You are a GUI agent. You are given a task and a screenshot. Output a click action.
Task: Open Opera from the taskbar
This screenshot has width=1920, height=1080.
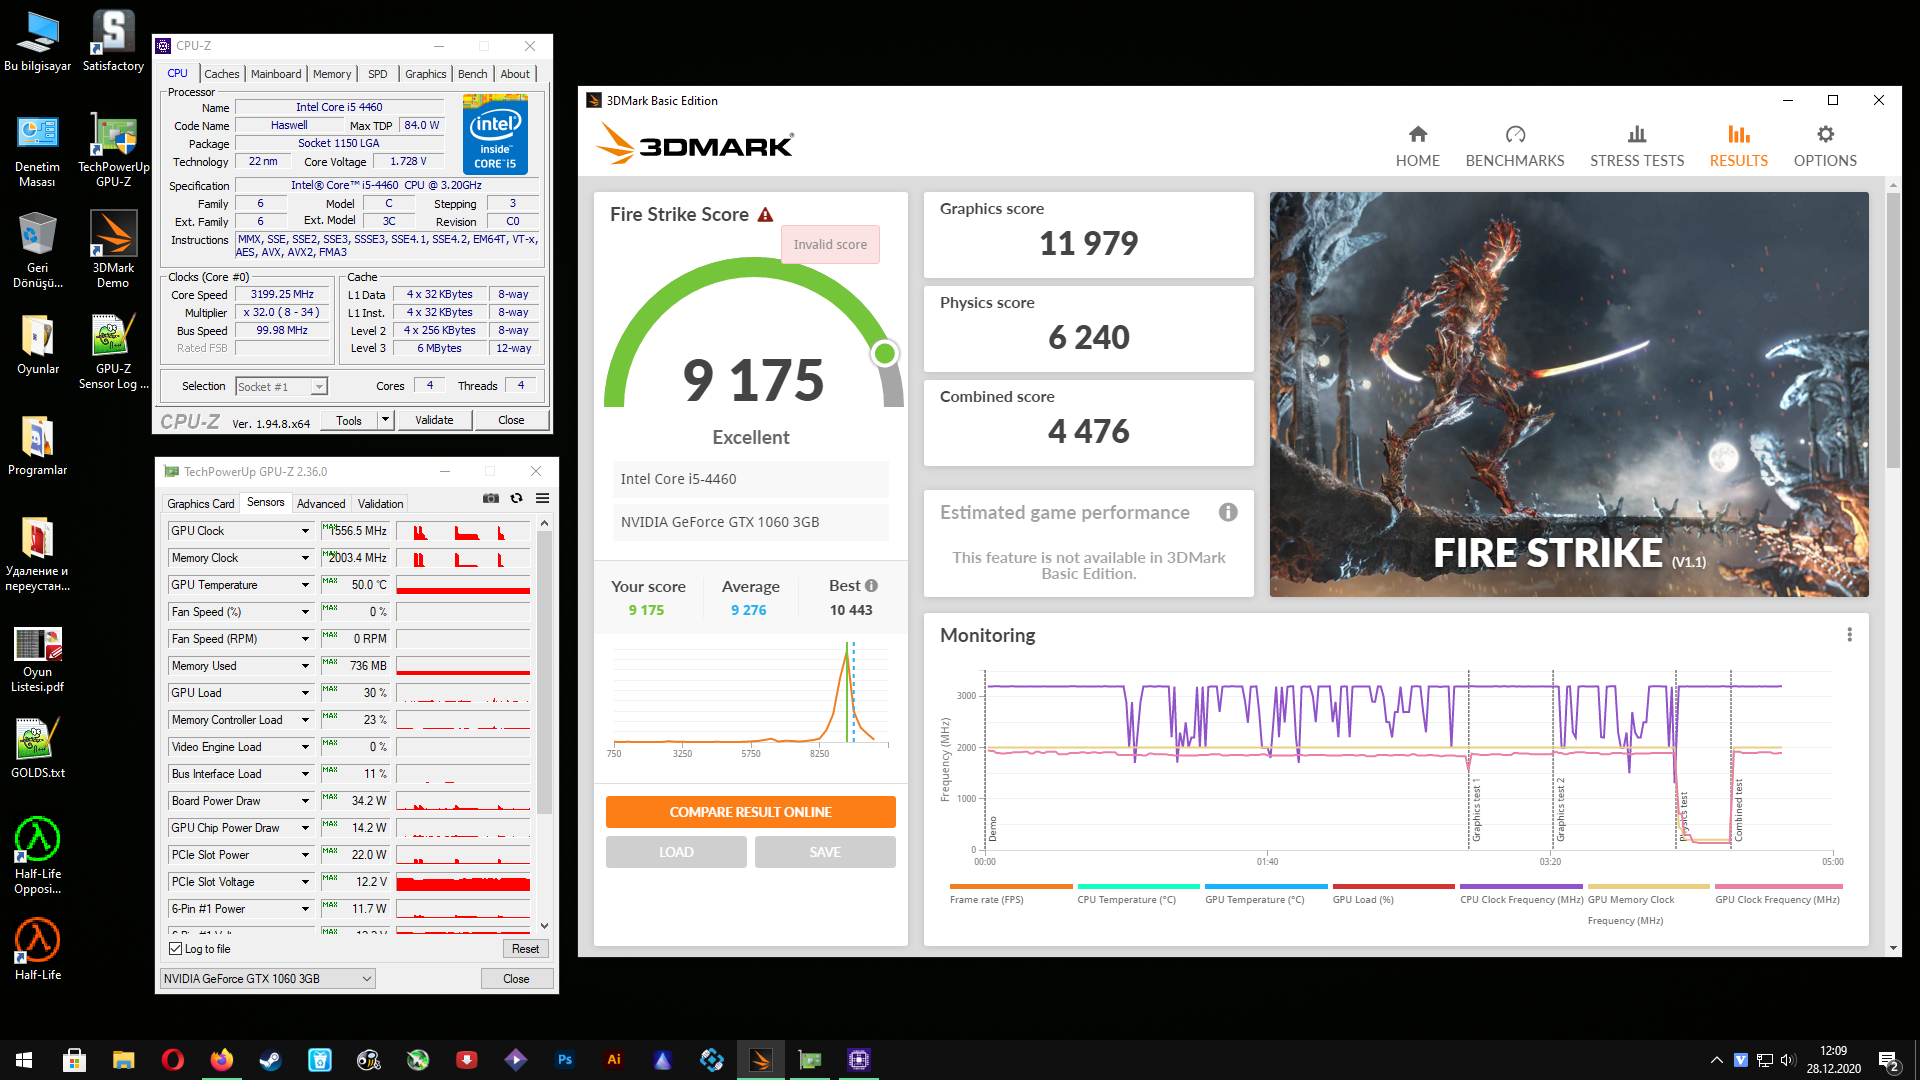[172, 1060]
